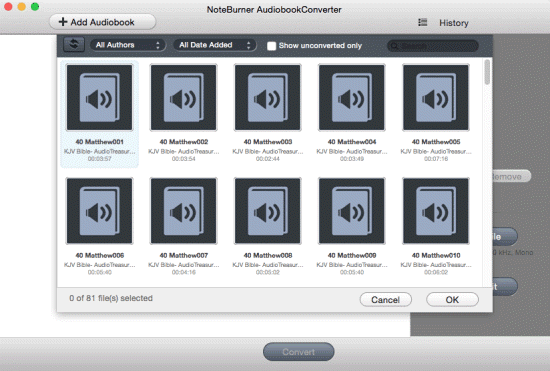
Task: Click the 00:07:16 duration under Matthew005
Action: (436, 159)
